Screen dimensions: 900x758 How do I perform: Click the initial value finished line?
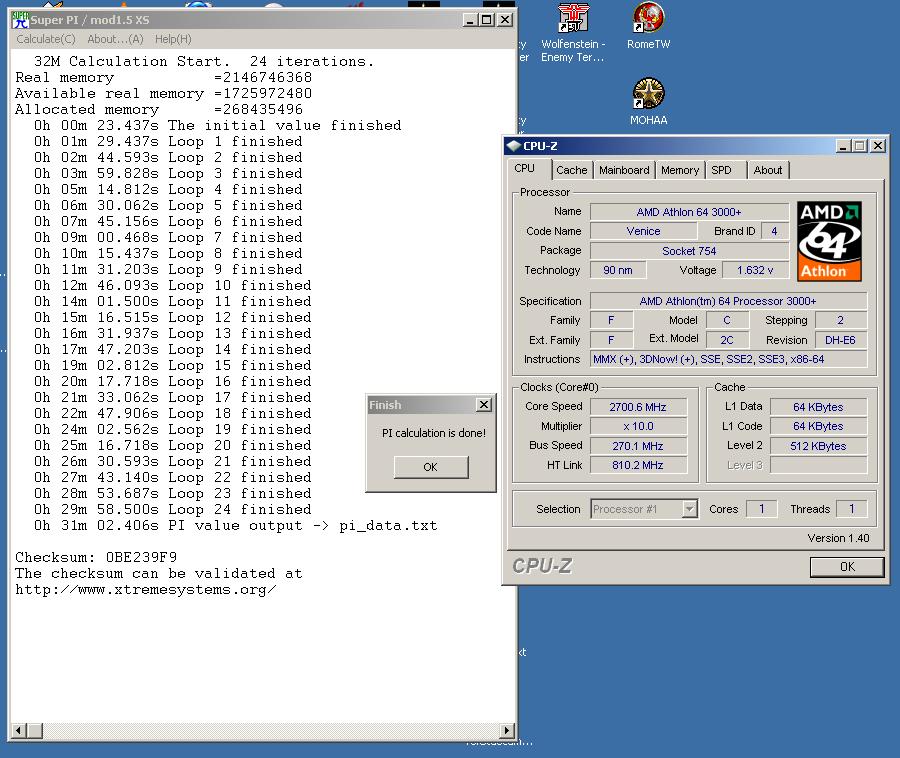(218, 126)
